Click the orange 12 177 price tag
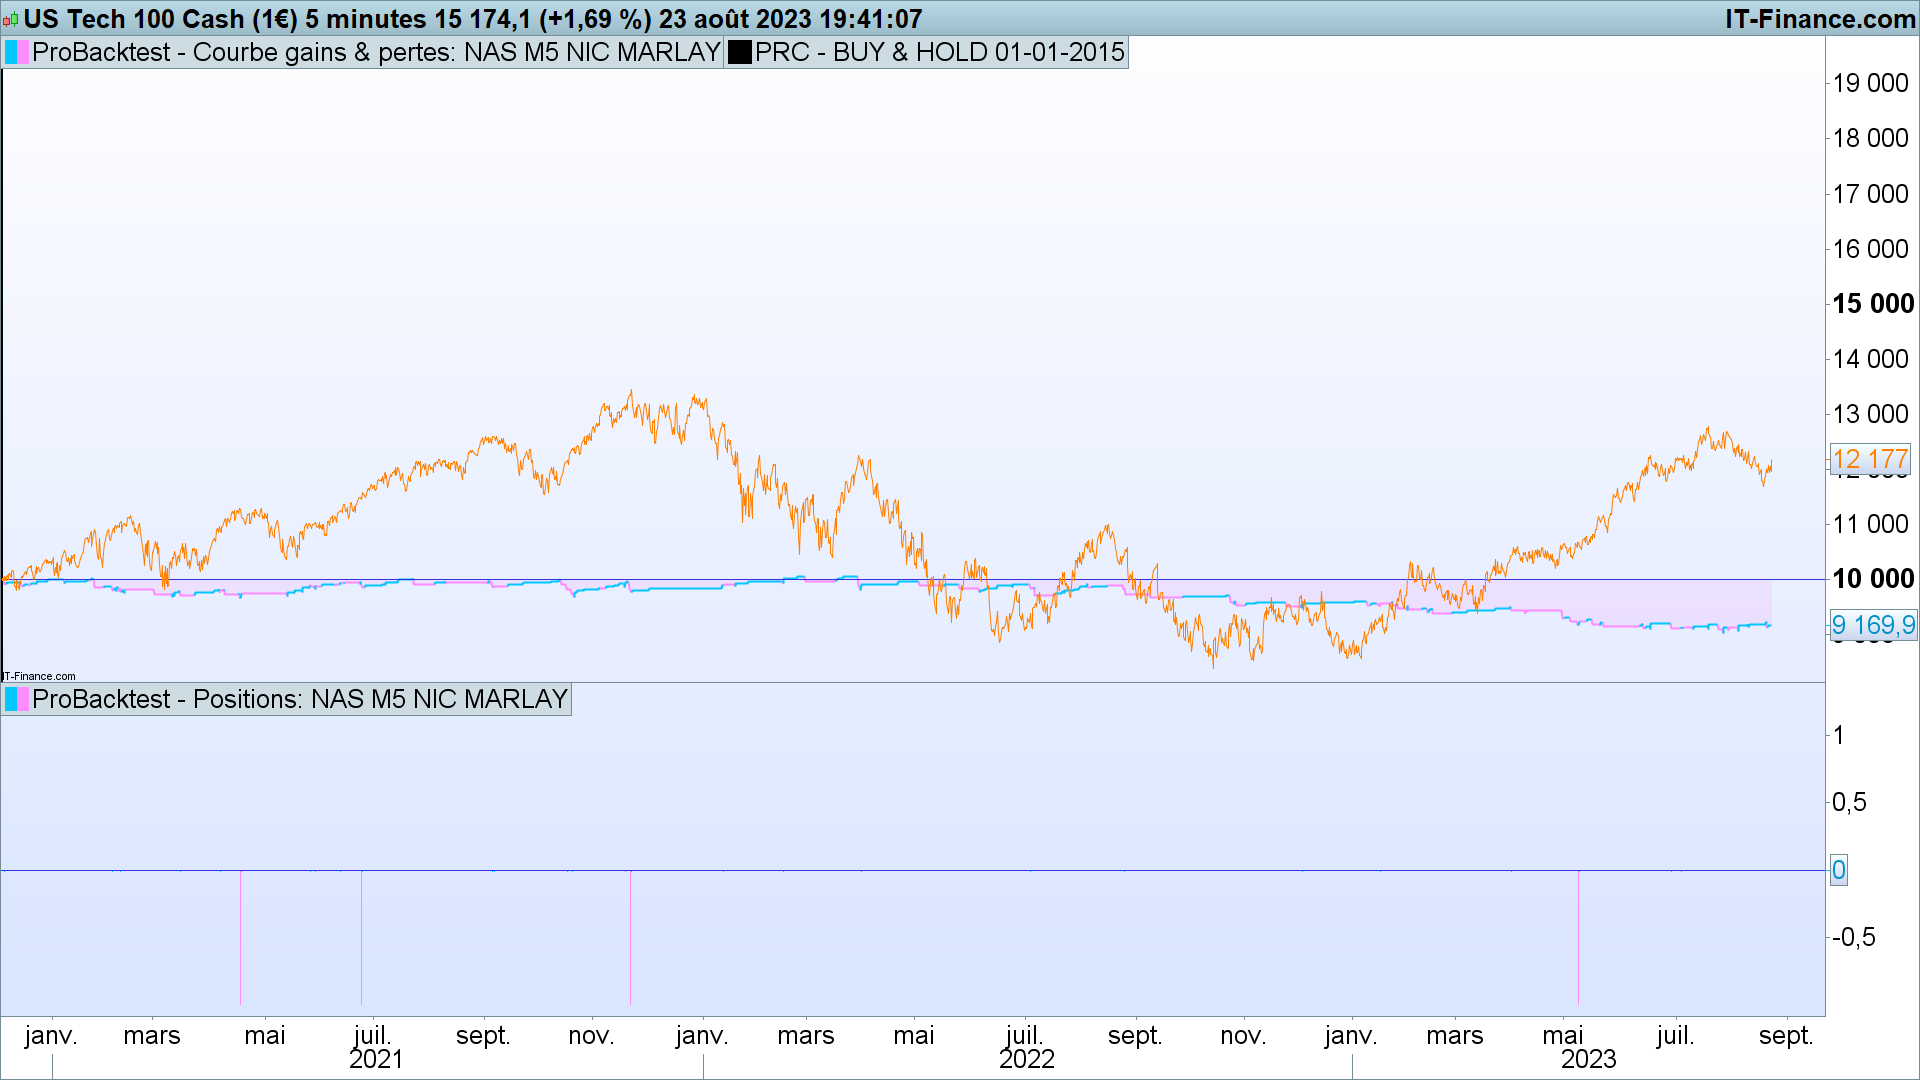The height and width of the screenshot is (1080, 1920). pos(1869,460)
